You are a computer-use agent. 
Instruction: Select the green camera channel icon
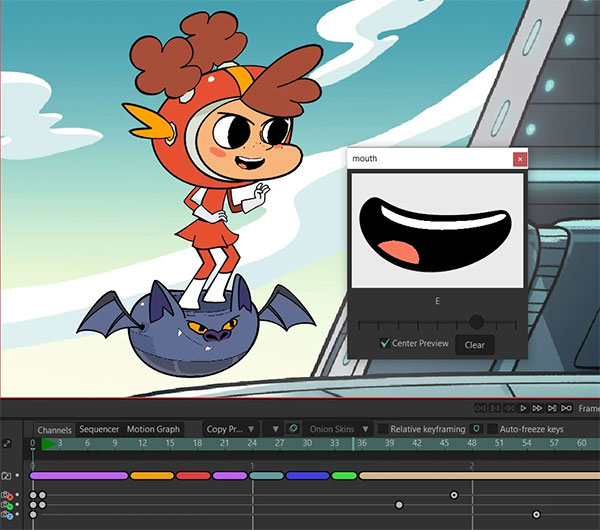(7, 505)
